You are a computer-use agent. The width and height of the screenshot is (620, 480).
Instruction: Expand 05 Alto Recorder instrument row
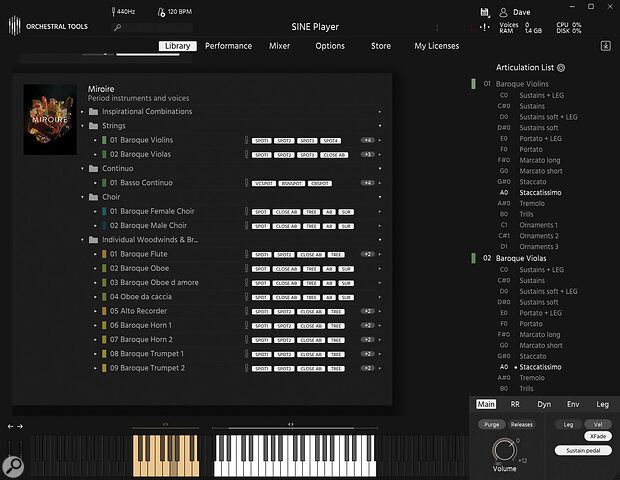pos(95,311)
